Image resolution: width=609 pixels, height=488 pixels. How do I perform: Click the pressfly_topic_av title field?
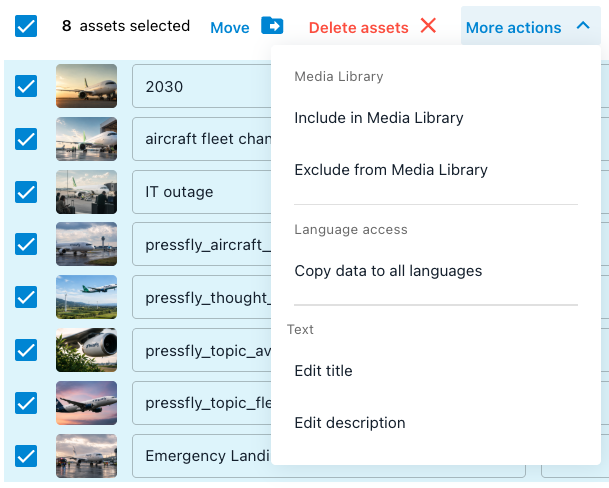(202, 350)
